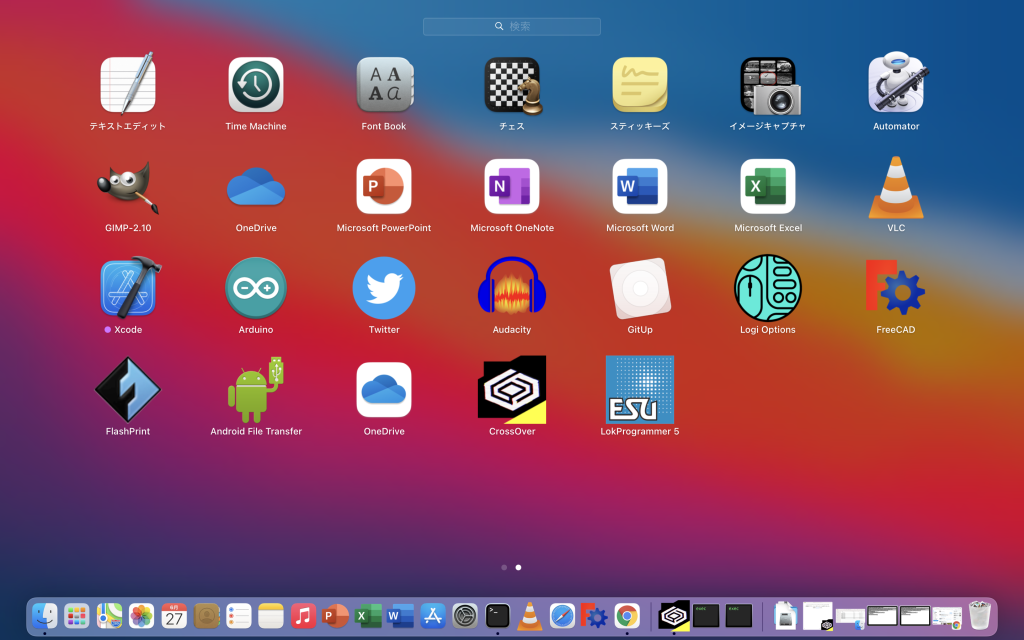Launch the Xcode app
The width and height of the screenshot is (1024, 640).
pyautogui.click(x=128, y=288)
